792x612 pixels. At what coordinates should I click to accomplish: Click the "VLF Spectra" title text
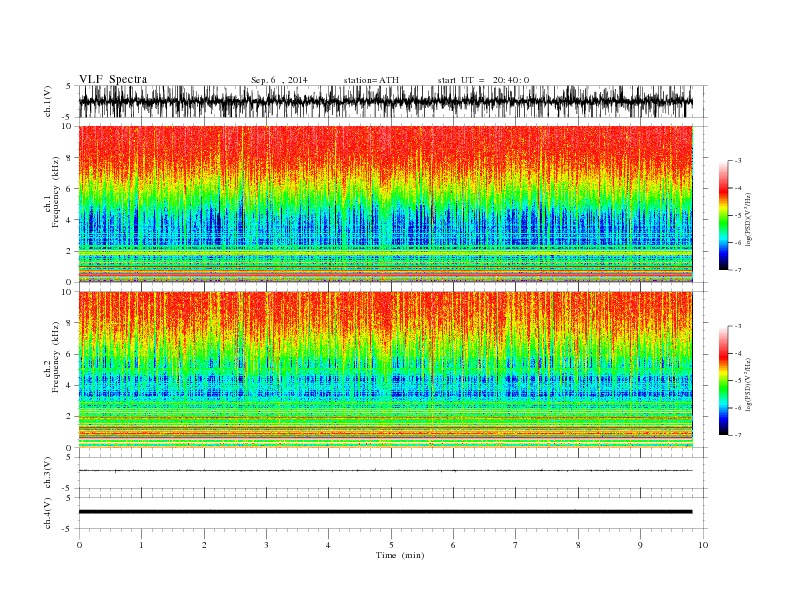point(113,79)
